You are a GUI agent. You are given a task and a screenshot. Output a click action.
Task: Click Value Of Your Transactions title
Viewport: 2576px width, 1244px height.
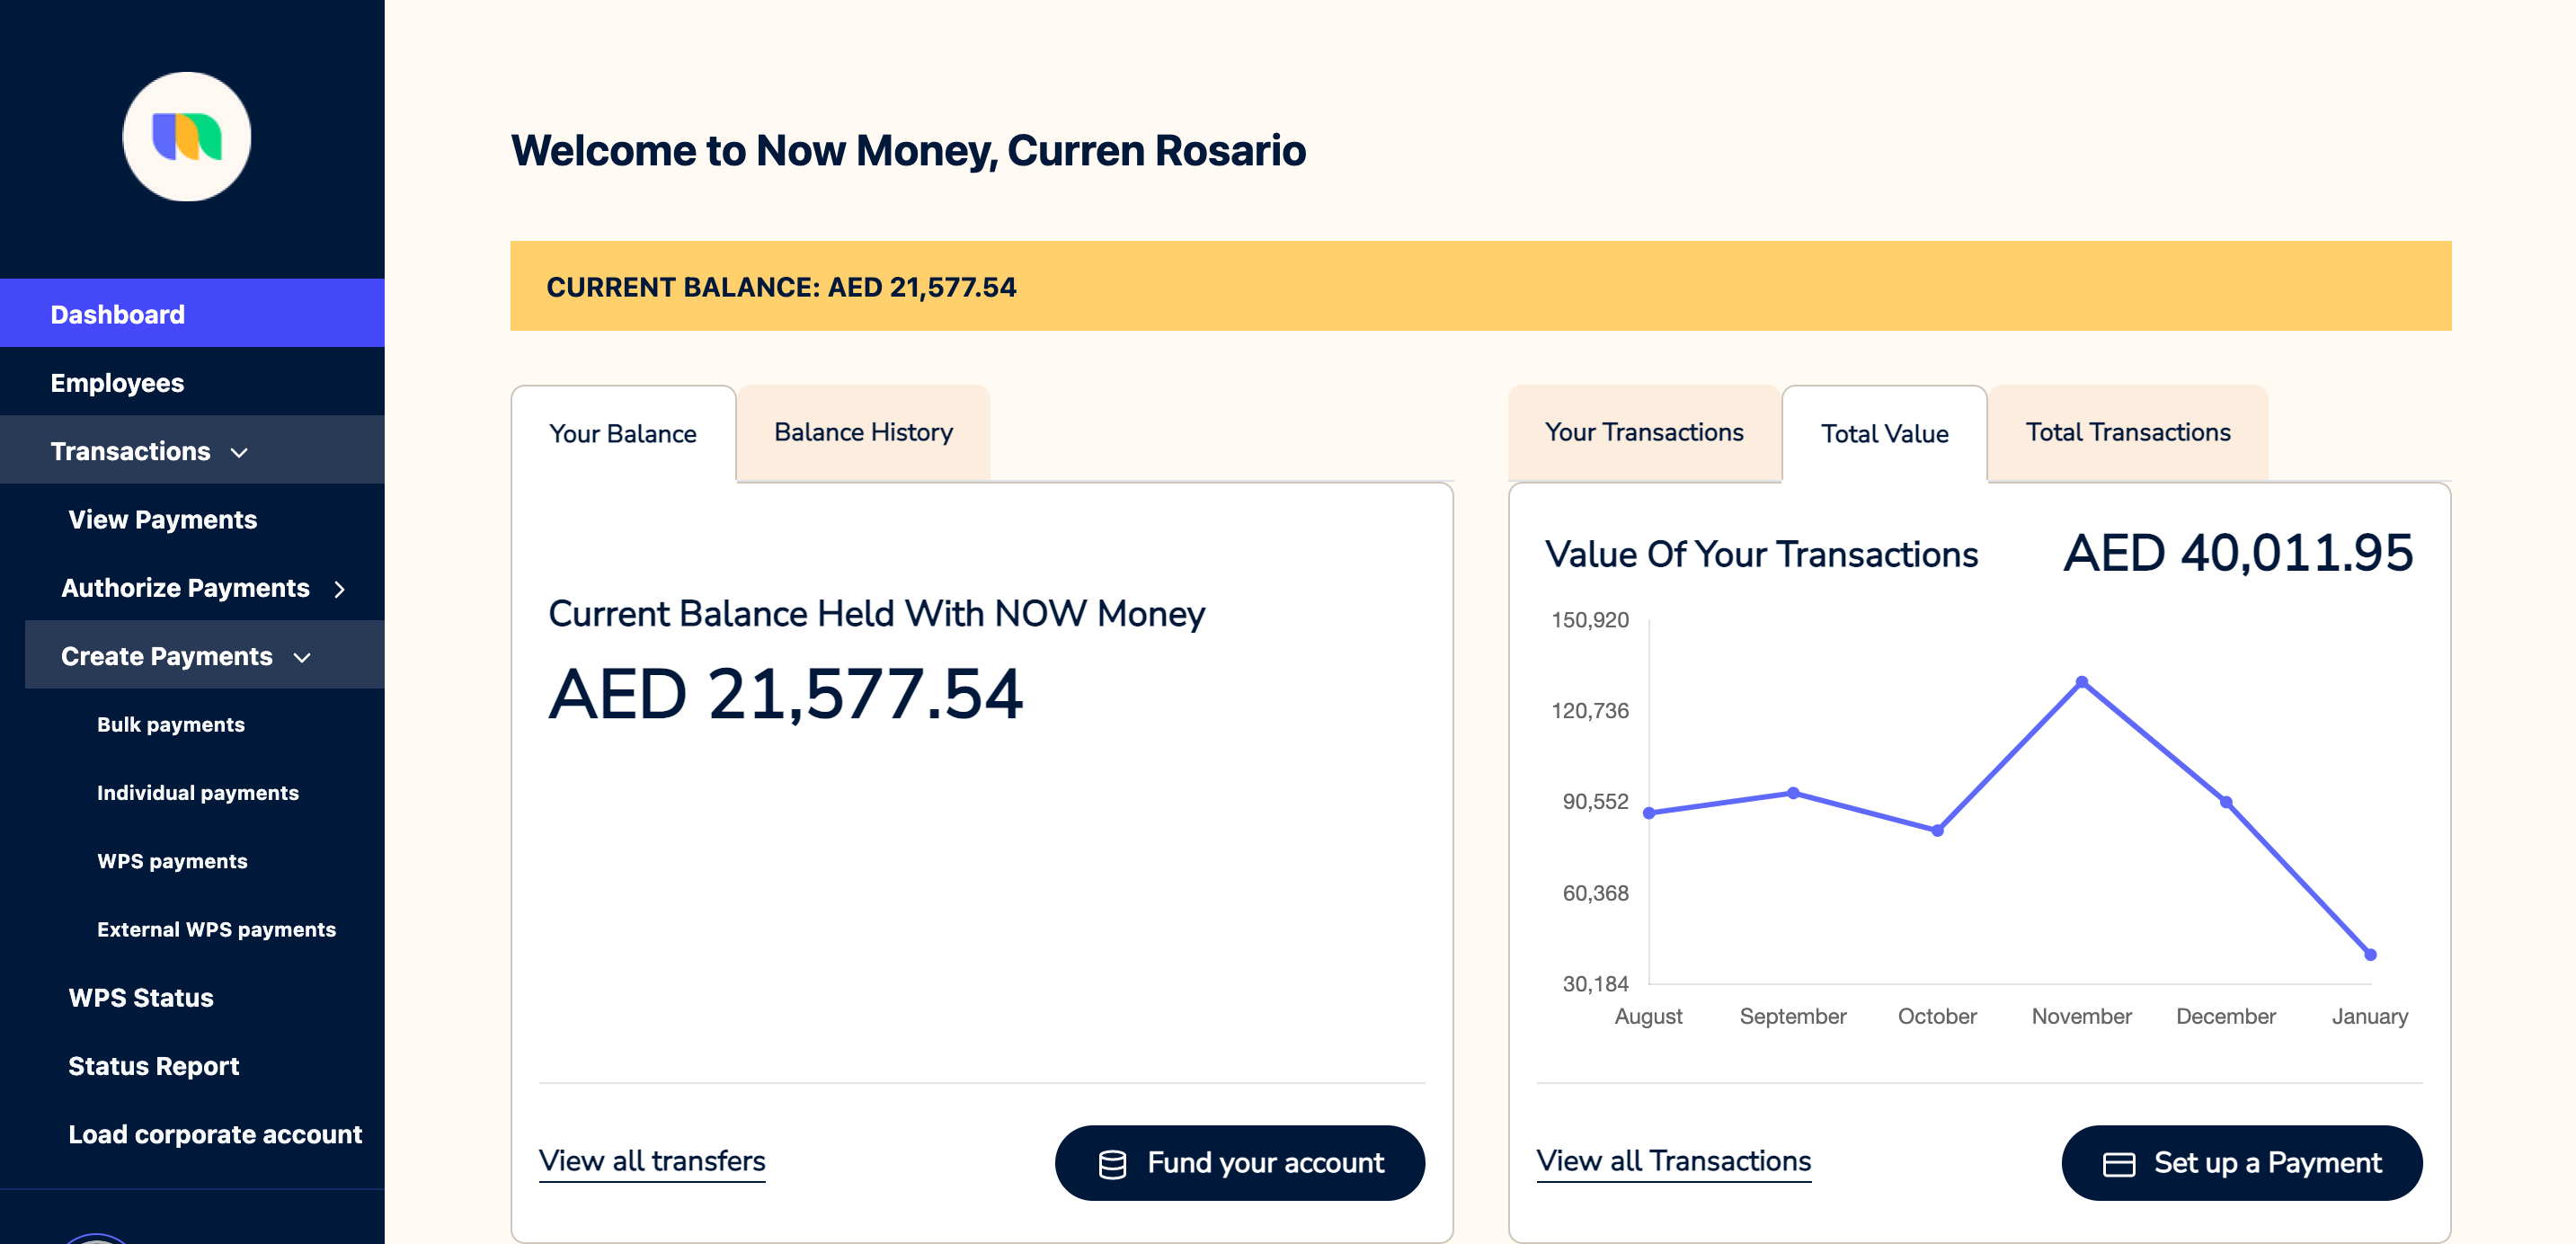1762,554
